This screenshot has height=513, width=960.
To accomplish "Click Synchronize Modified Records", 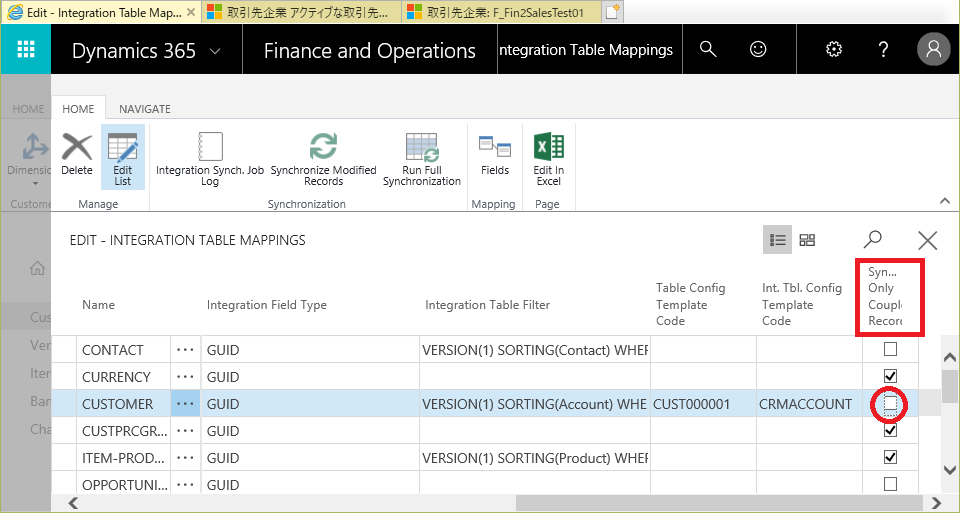I will coord(323,159).
